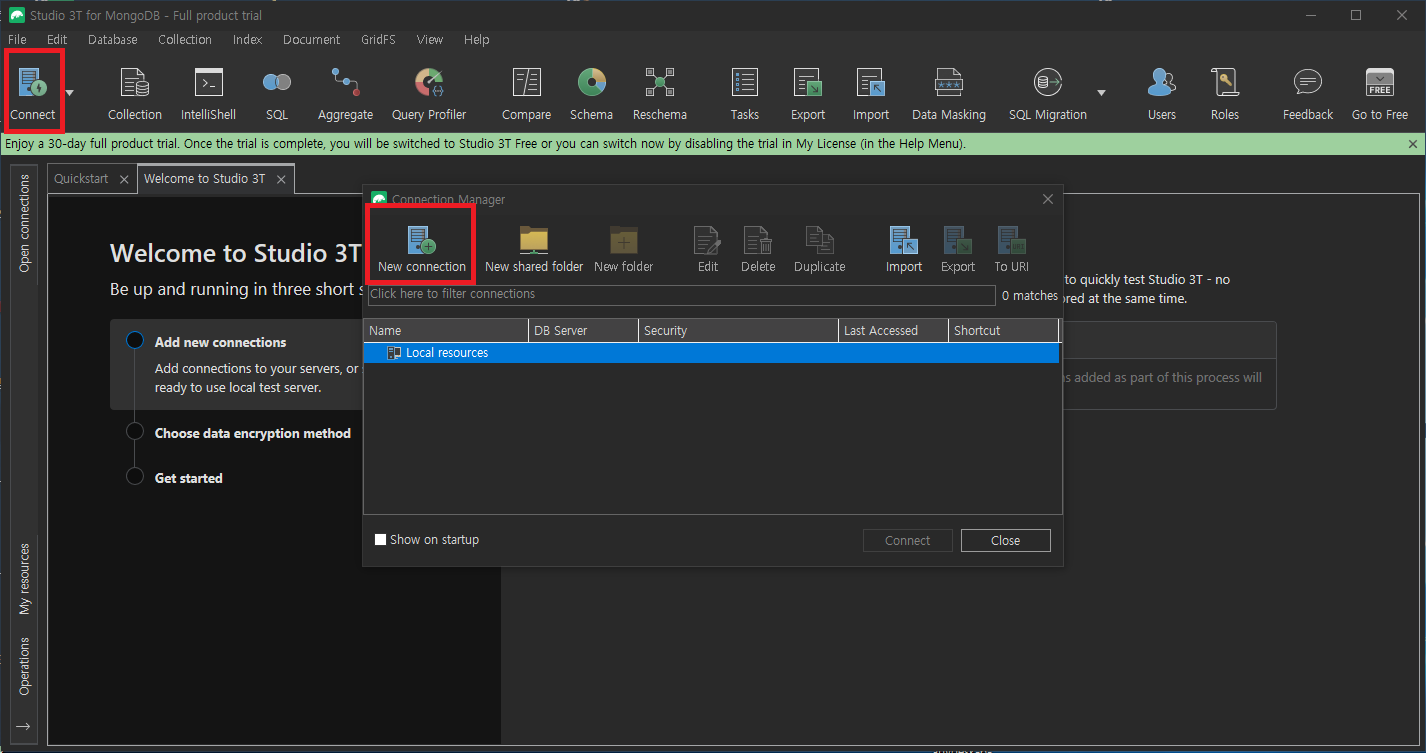Open the Document menu

[312, 40]
